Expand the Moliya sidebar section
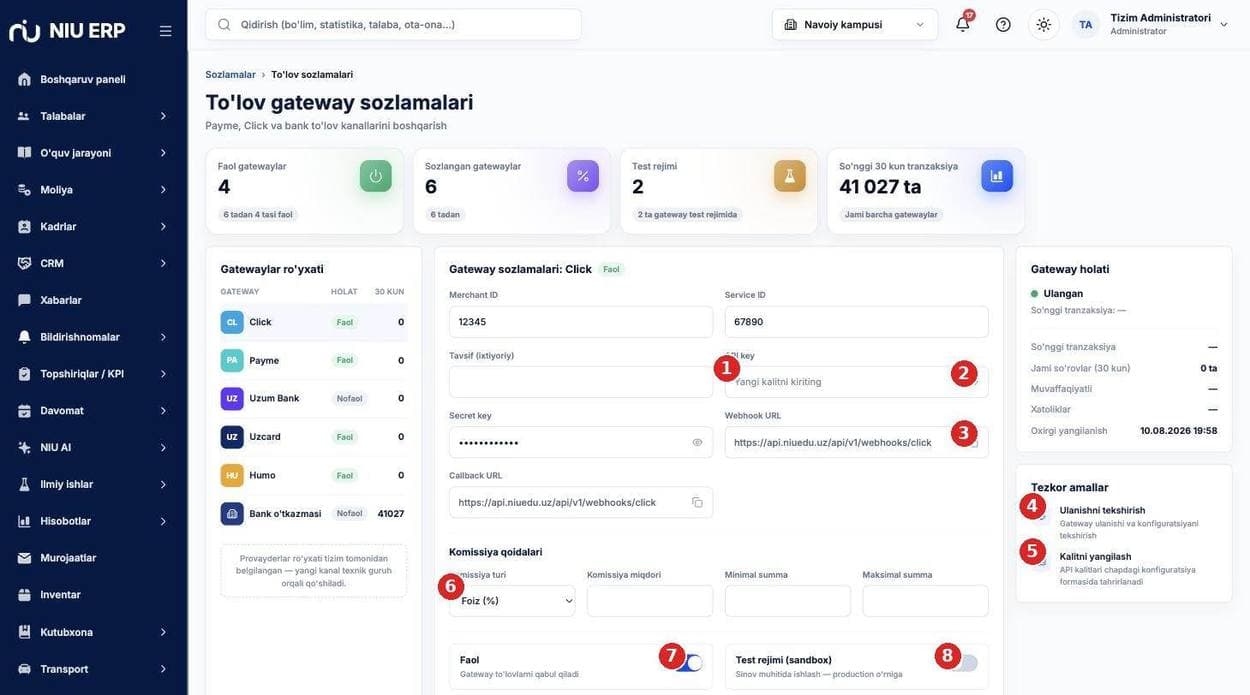The width and height of the screenshot is (1250, 695). (93, 190)
